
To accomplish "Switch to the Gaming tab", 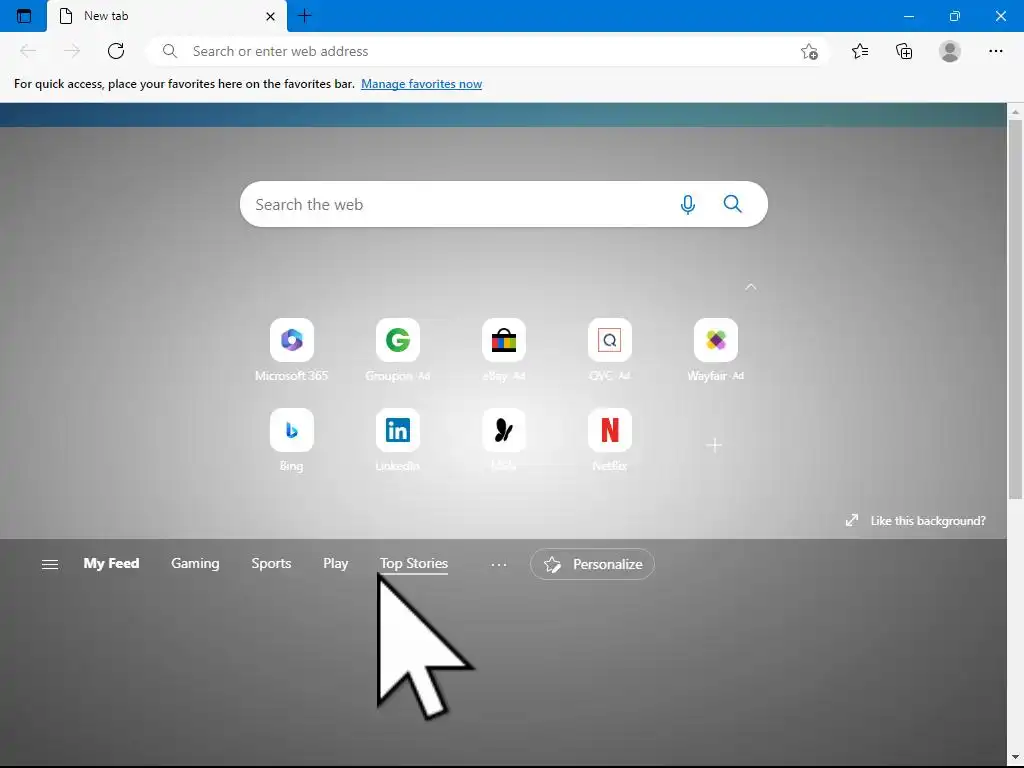I will tap(195, 563).
